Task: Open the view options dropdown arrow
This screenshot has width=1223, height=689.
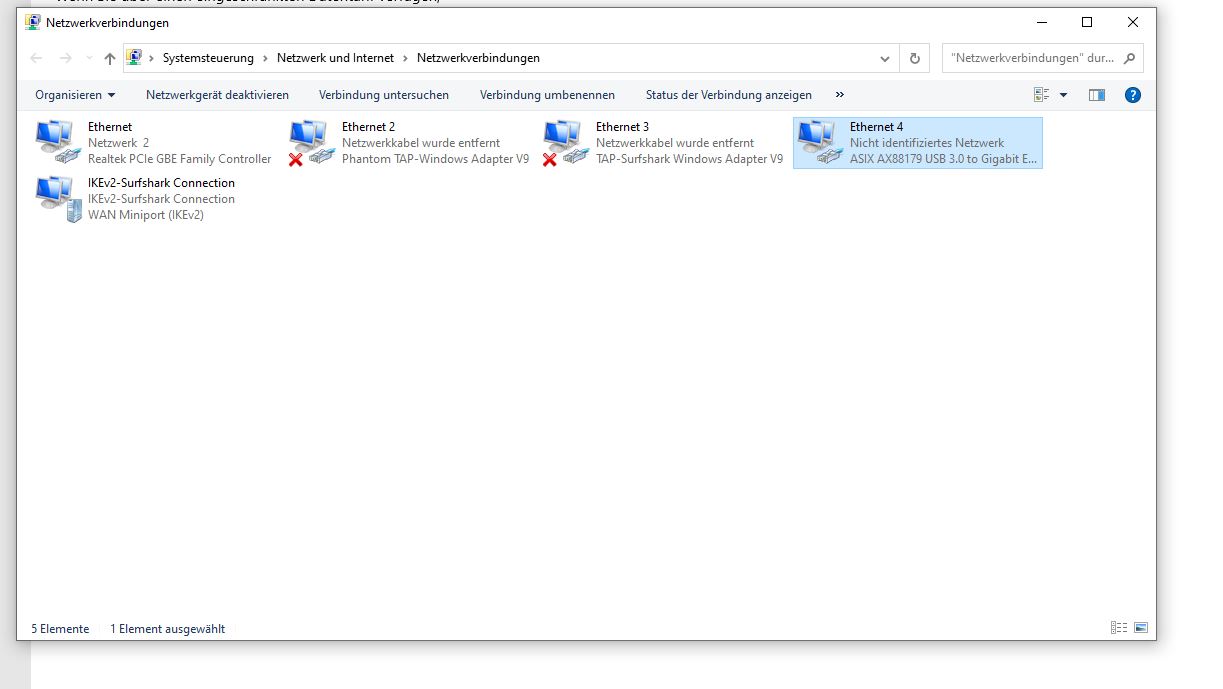Action: coord(1063,95)
